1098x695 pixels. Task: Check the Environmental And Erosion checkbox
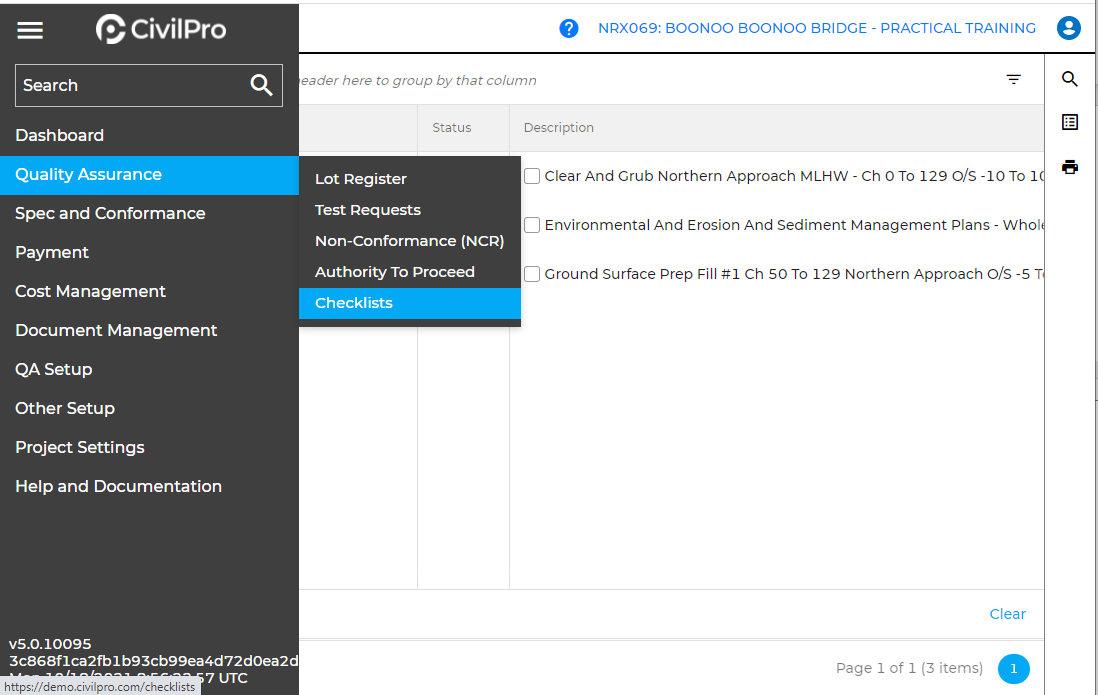[x=532, y=225]
